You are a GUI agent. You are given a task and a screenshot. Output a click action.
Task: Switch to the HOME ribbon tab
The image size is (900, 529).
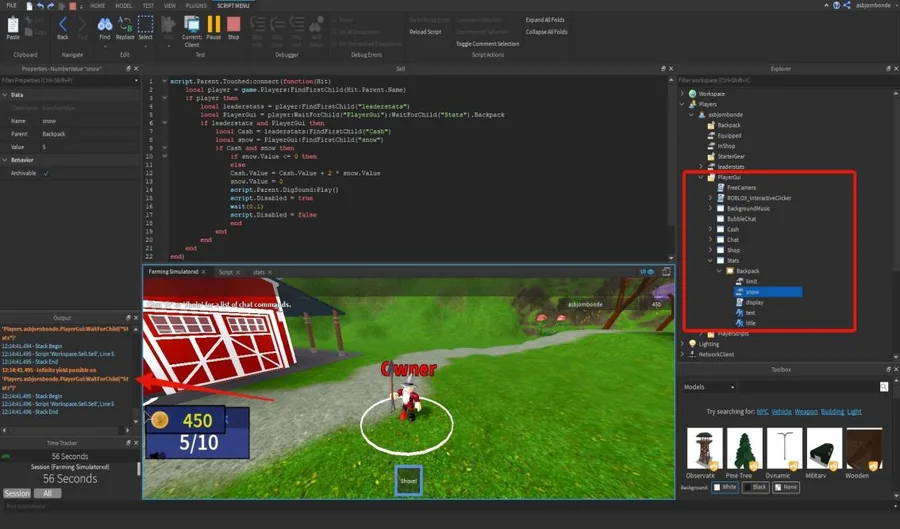click(x=98, y=5)
